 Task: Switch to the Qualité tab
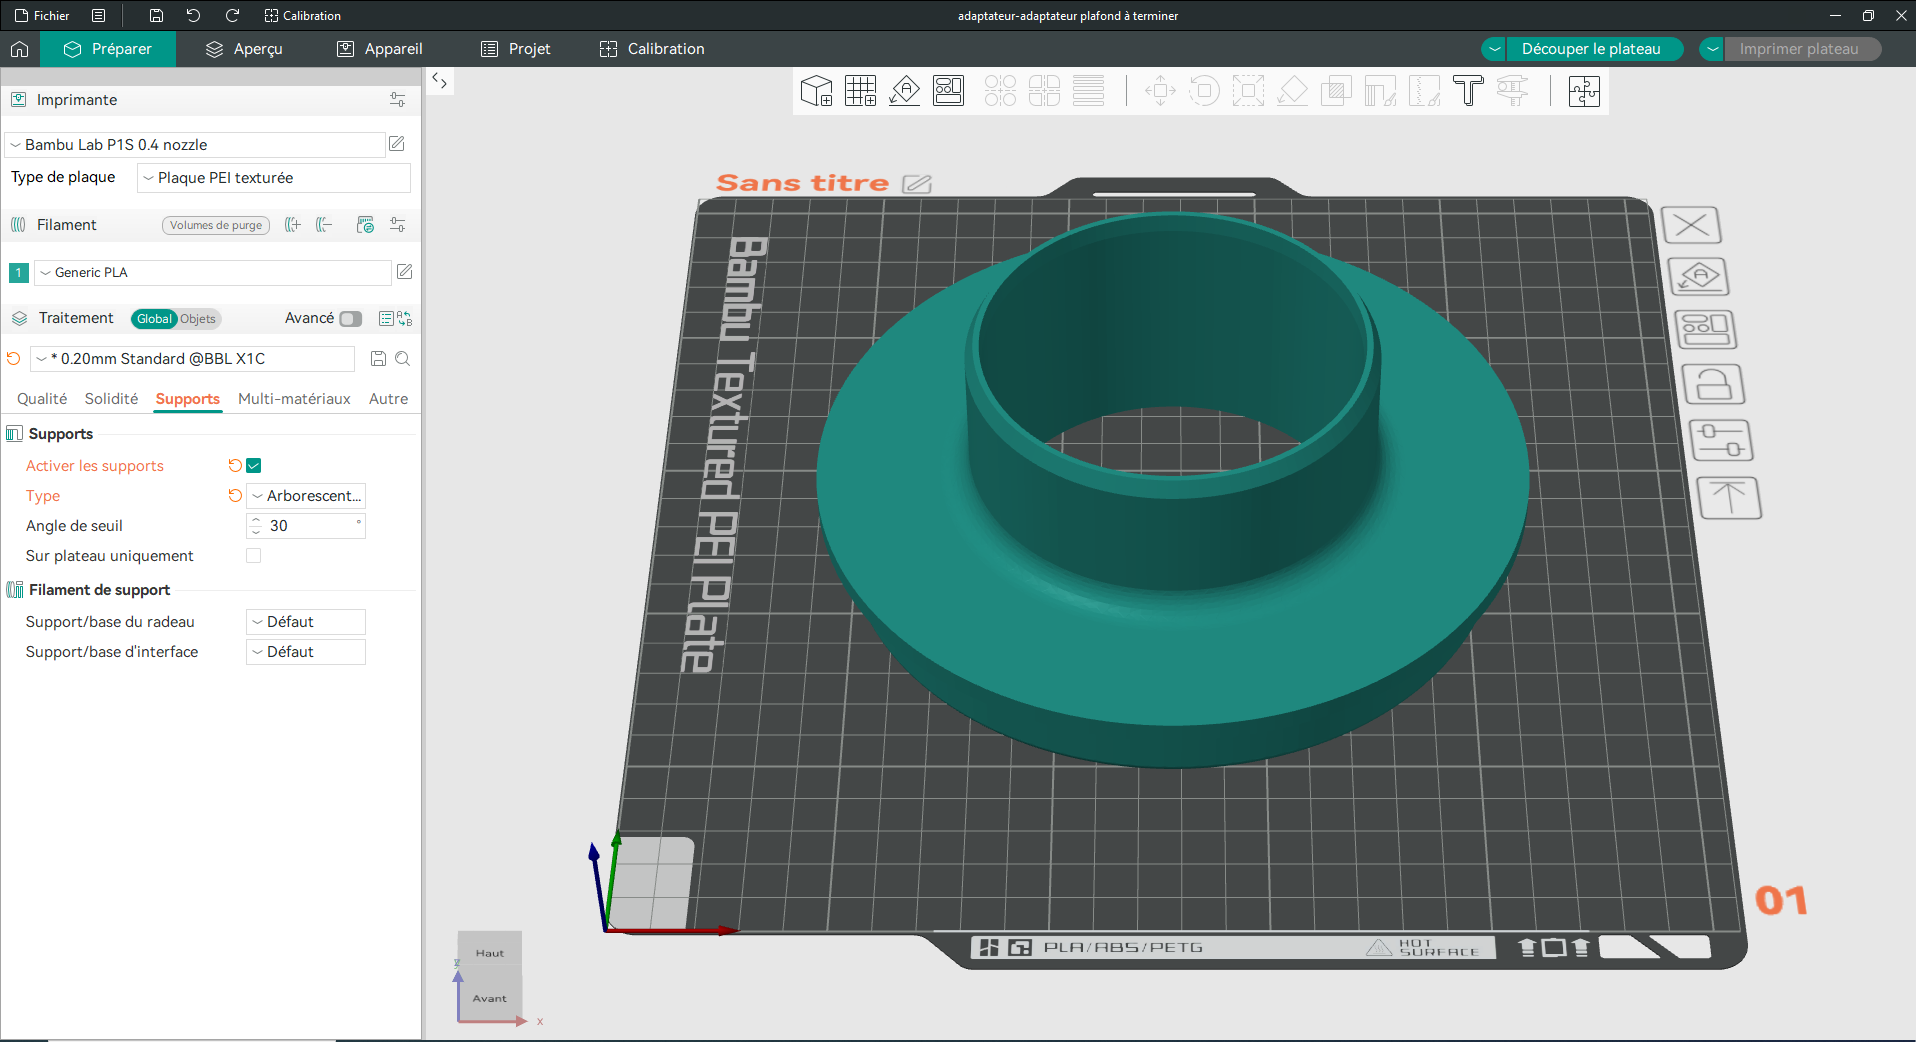(42, 399)
